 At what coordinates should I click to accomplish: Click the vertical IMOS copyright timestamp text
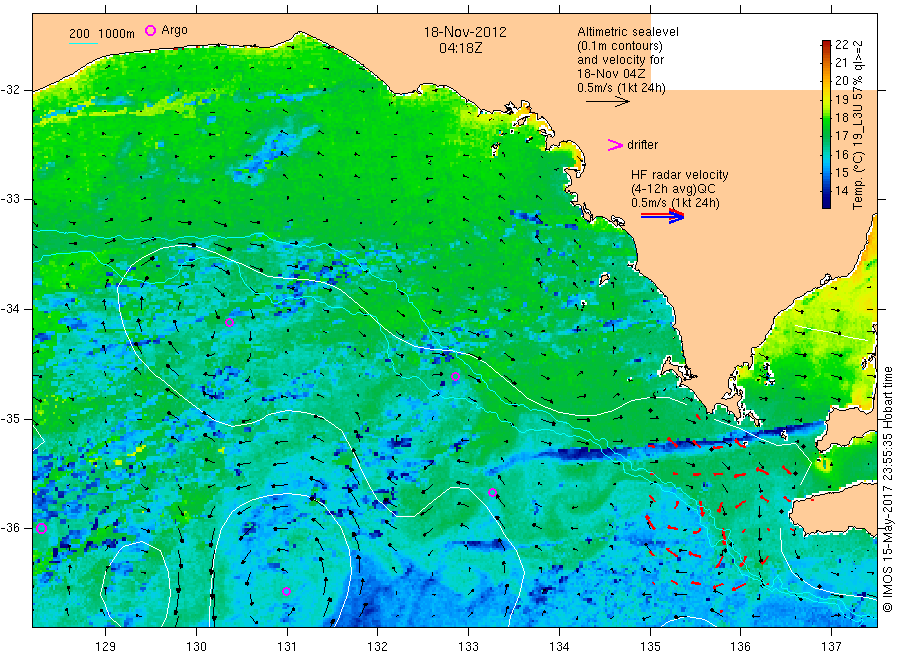(x=887, y=489)
